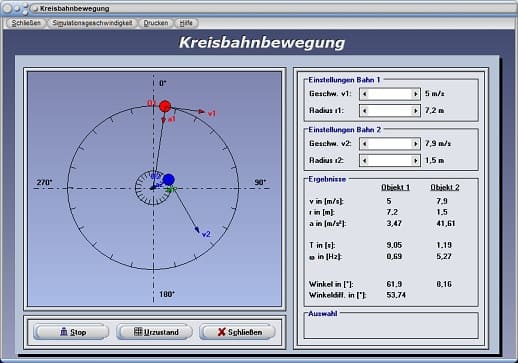This screenshot has height=363, width=518.
Task: Click the 270° label on the diagram
Action: click(44, 182)
